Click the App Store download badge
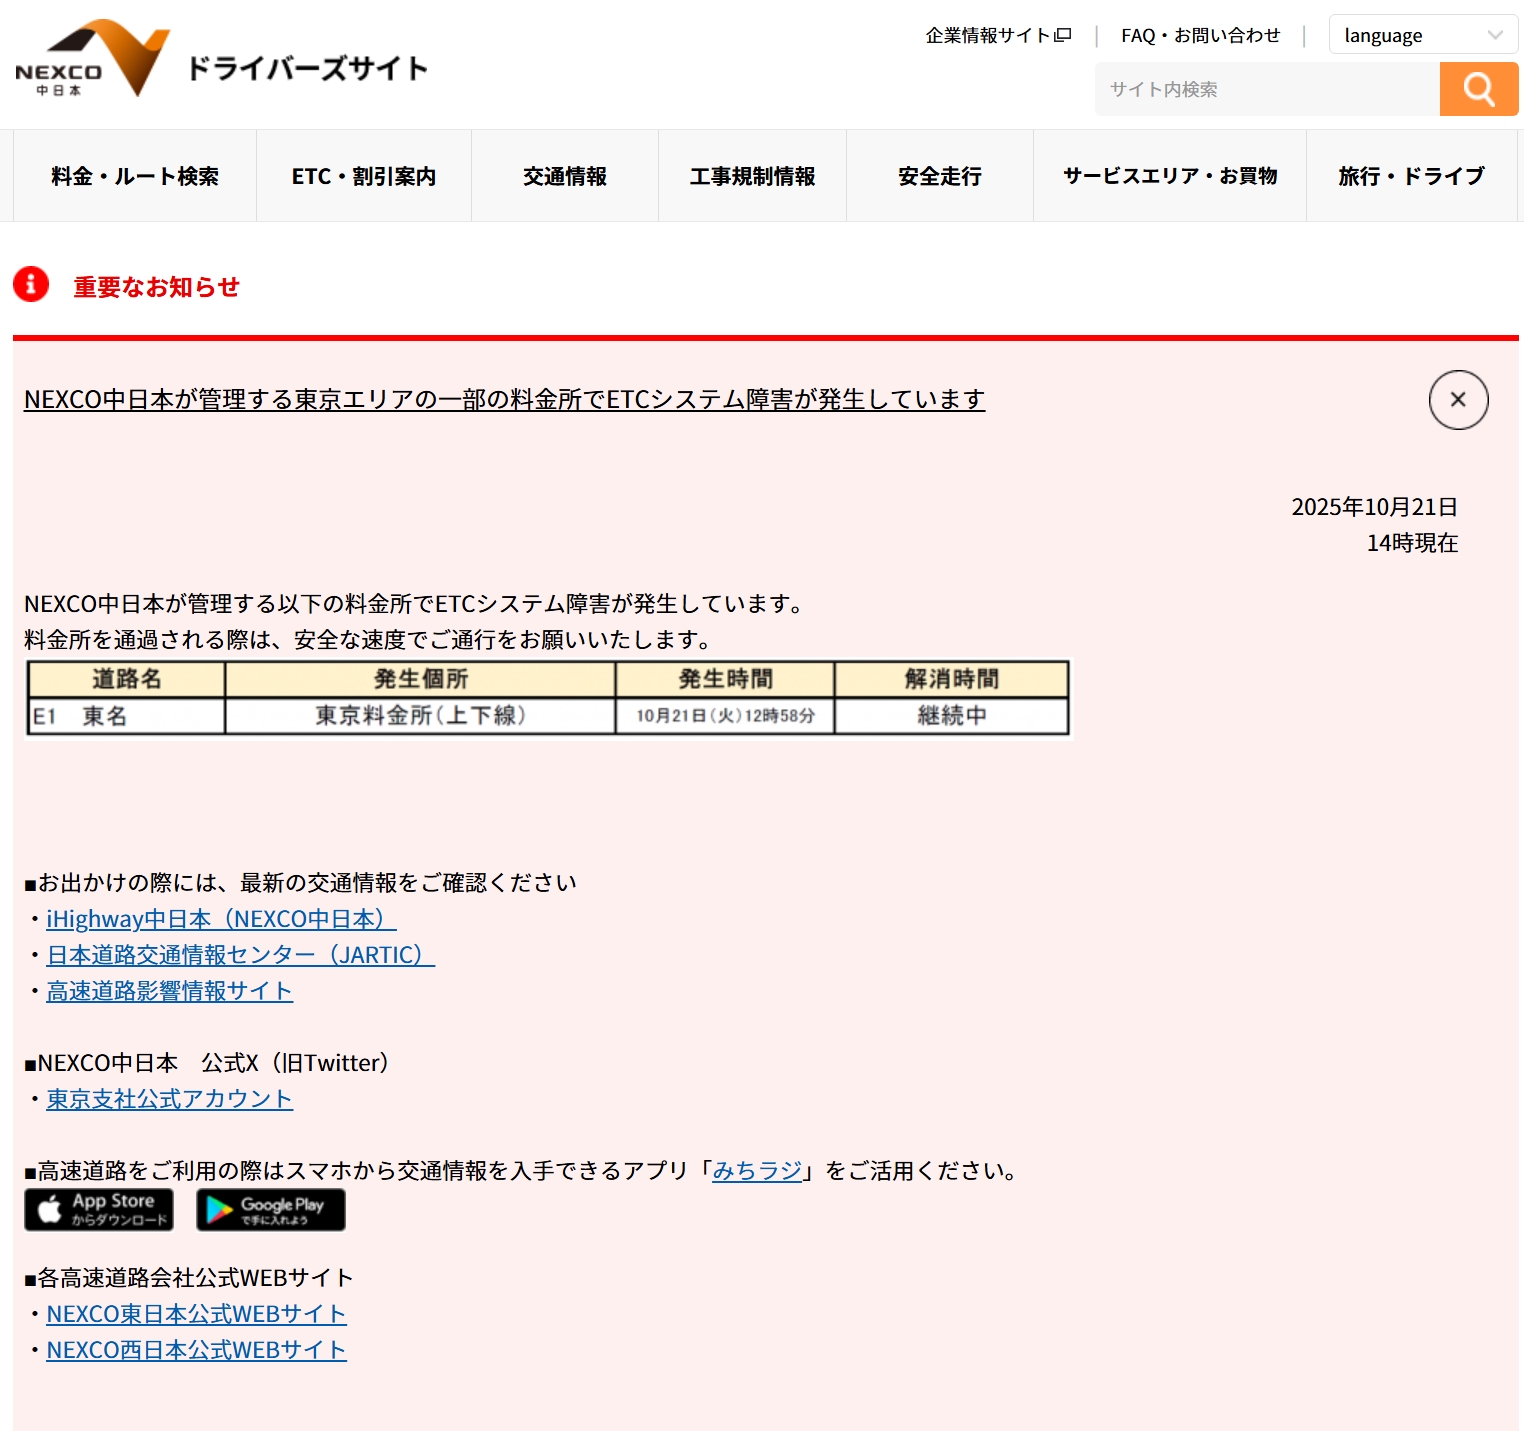1524x1431 pixels. point(99,1210)
